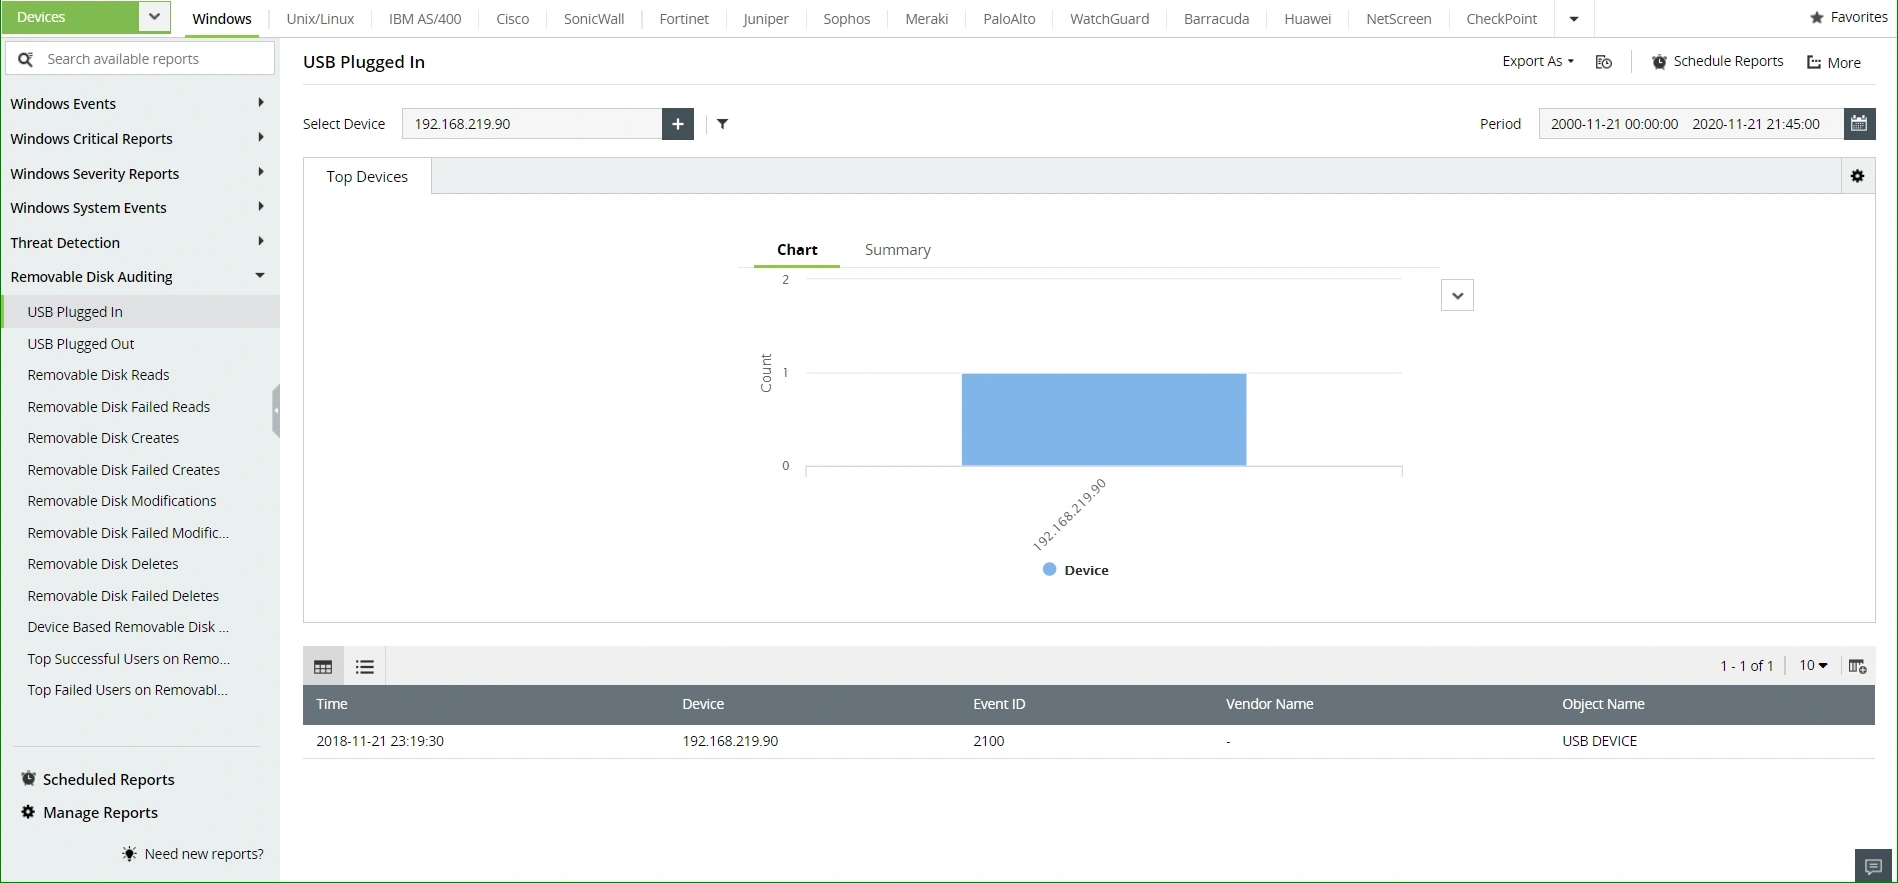Open the Devices dropdown arrow
Screen dimensions: 1898x883
pyautogui.click(x=154, y=17)
